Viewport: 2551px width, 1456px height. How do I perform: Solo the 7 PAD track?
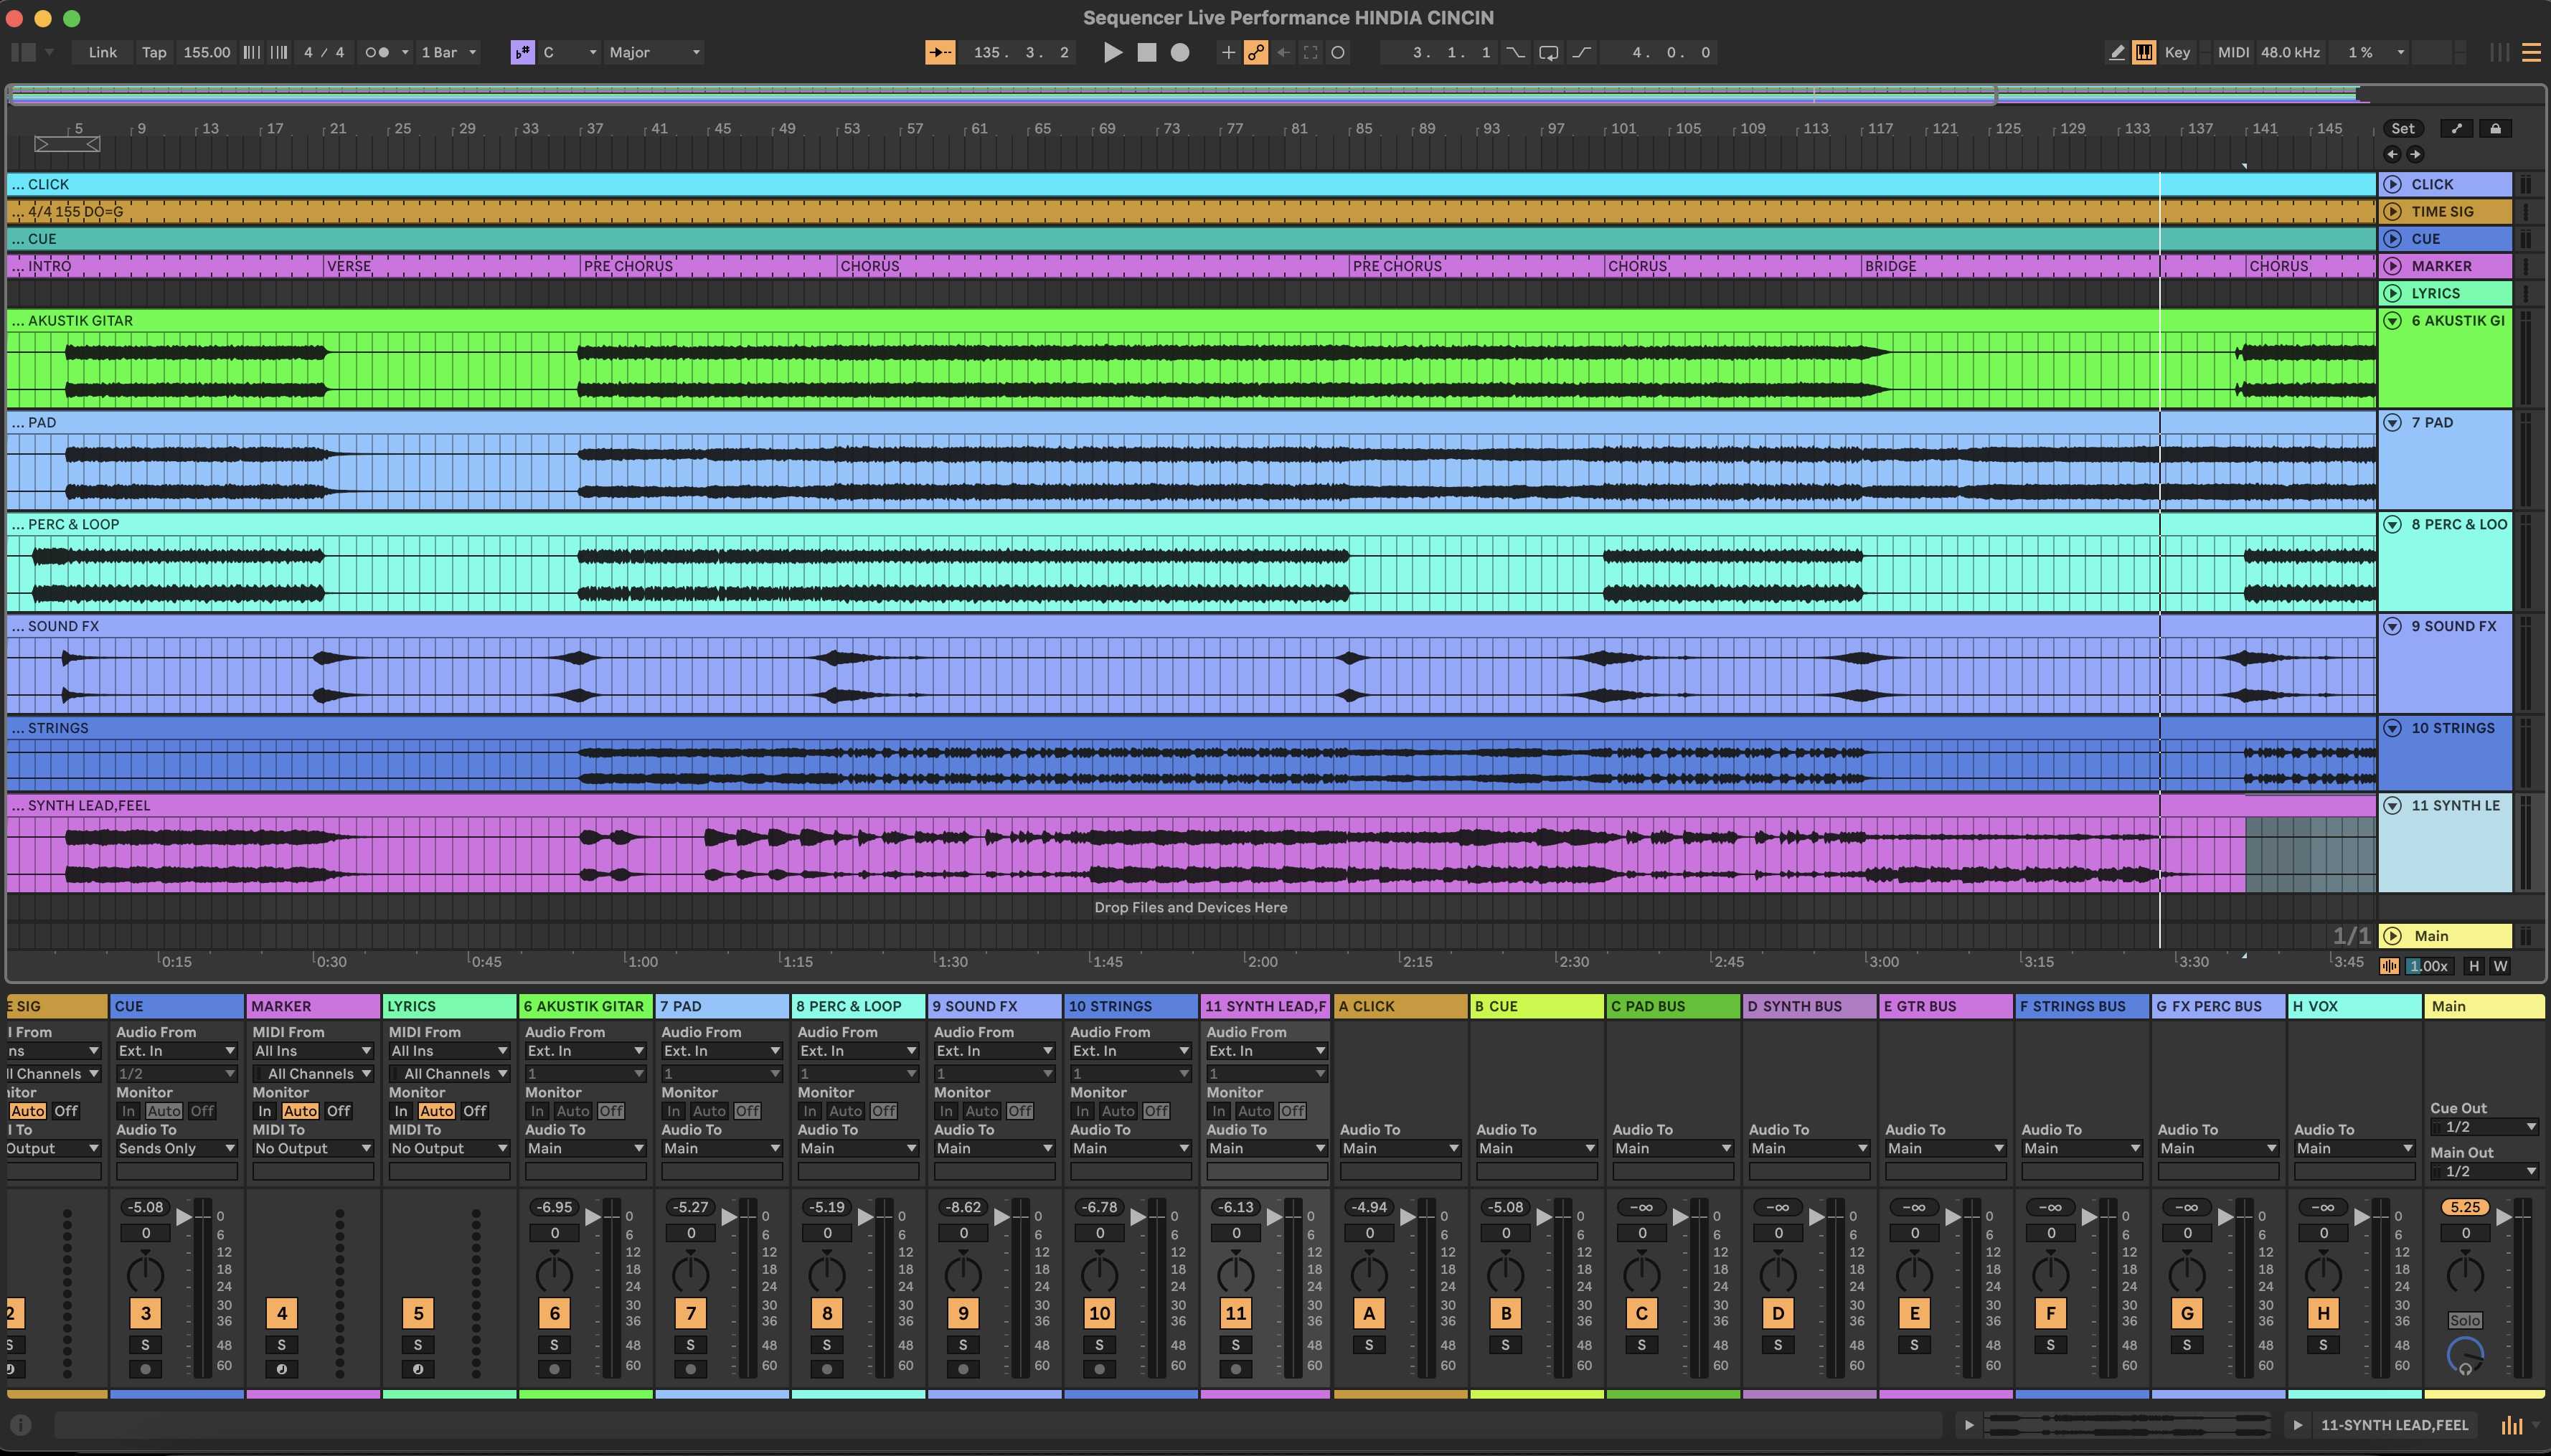click(x=690, y=1345)
